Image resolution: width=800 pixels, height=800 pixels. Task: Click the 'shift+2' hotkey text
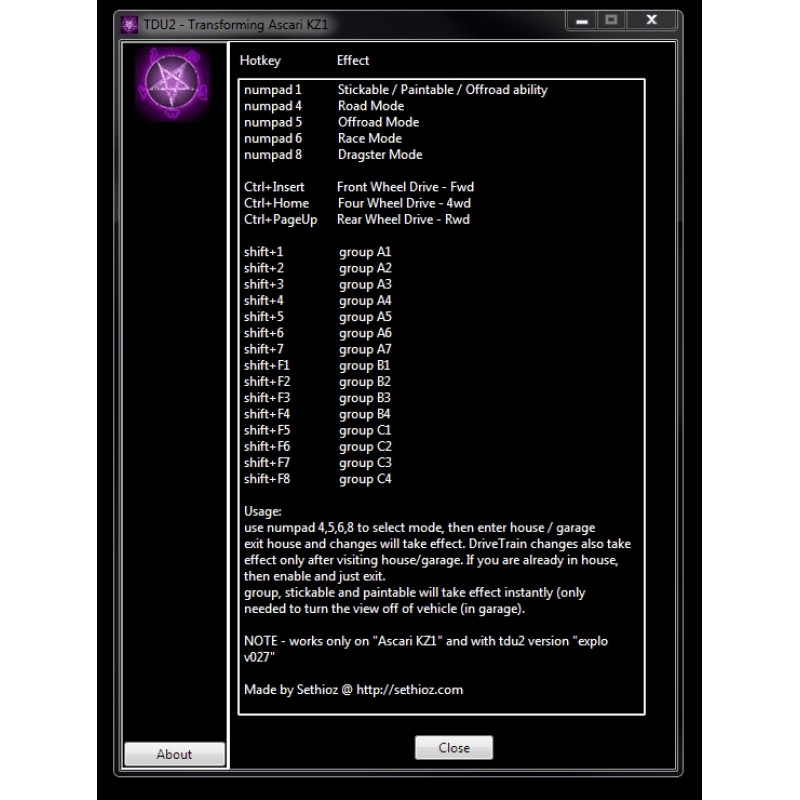tap(263, 268)
